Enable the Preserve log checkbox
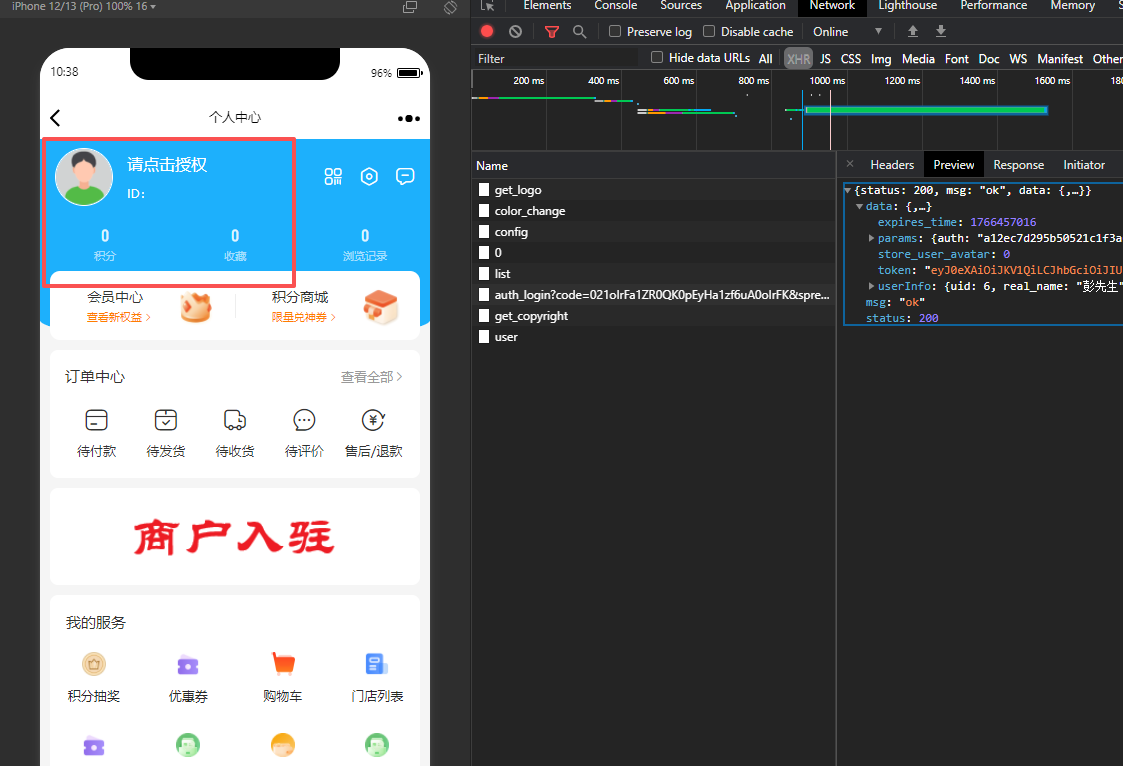1123x766 pixels. 615,32
